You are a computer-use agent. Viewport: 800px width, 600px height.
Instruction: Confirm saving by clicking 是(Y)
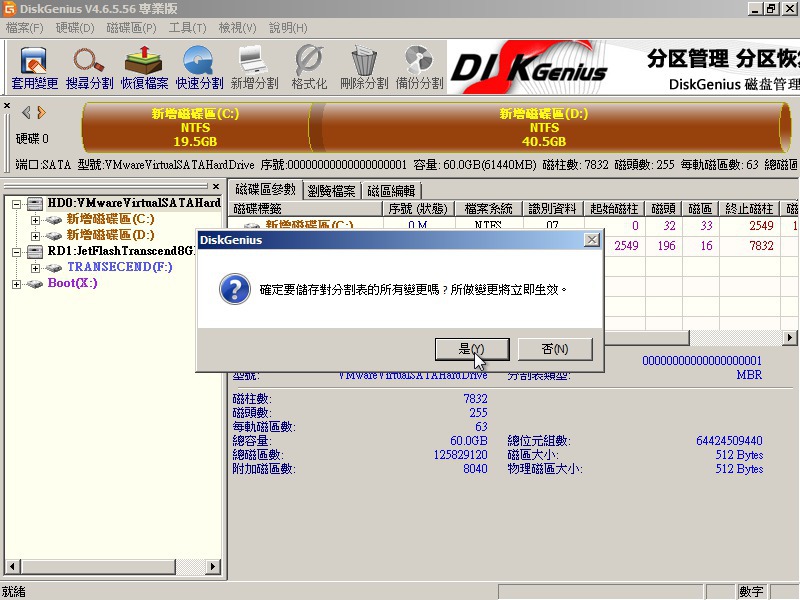(472, 349)
